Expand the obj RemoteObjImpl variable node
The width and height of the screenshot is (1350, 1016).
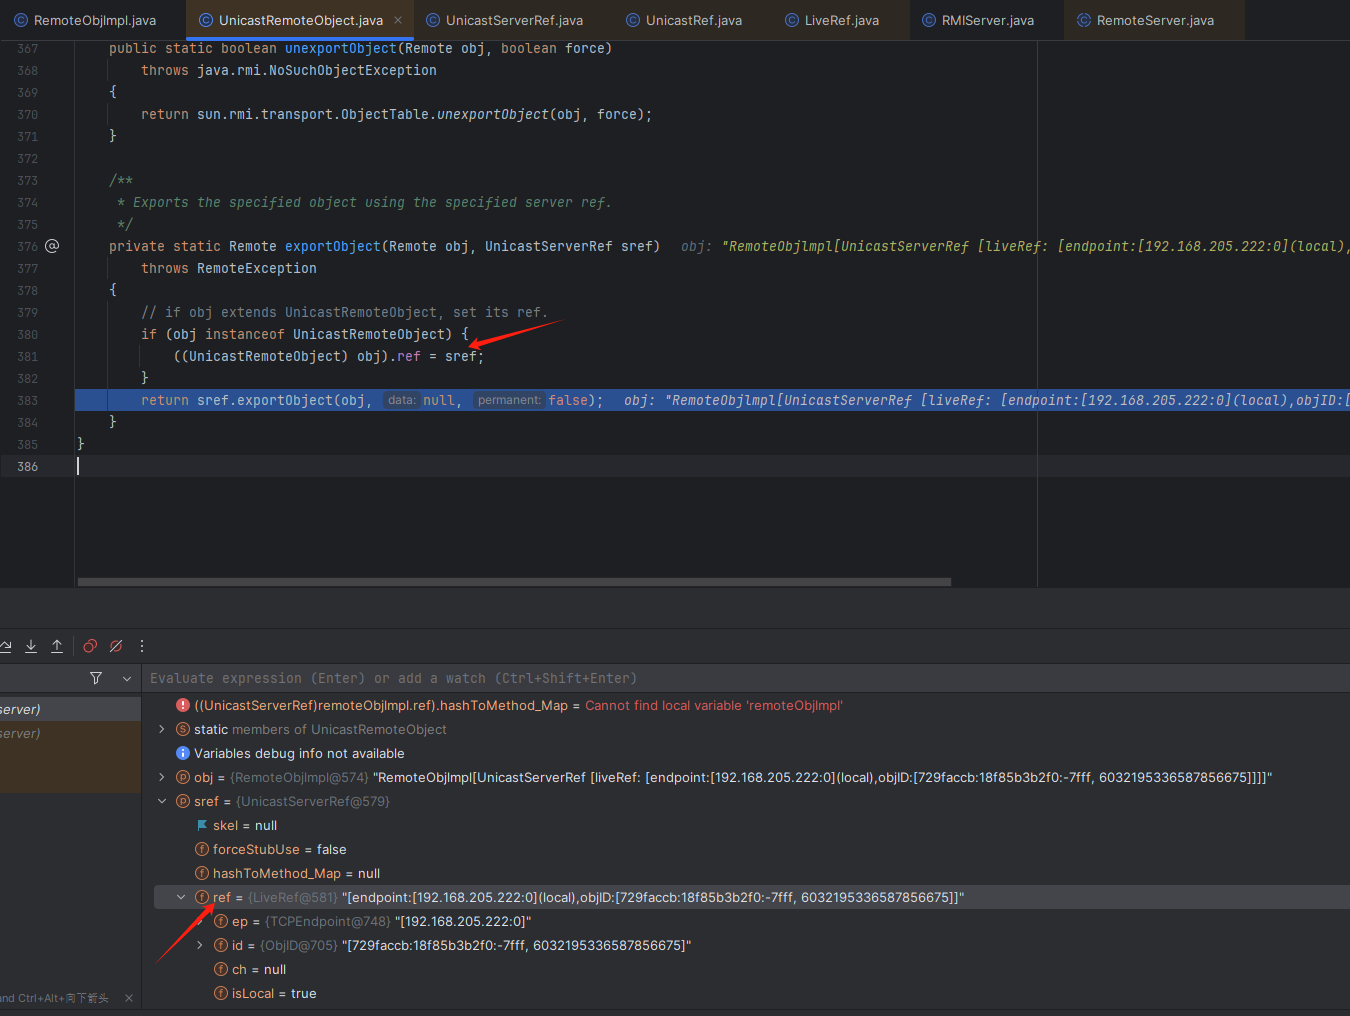tap(162, 777)
